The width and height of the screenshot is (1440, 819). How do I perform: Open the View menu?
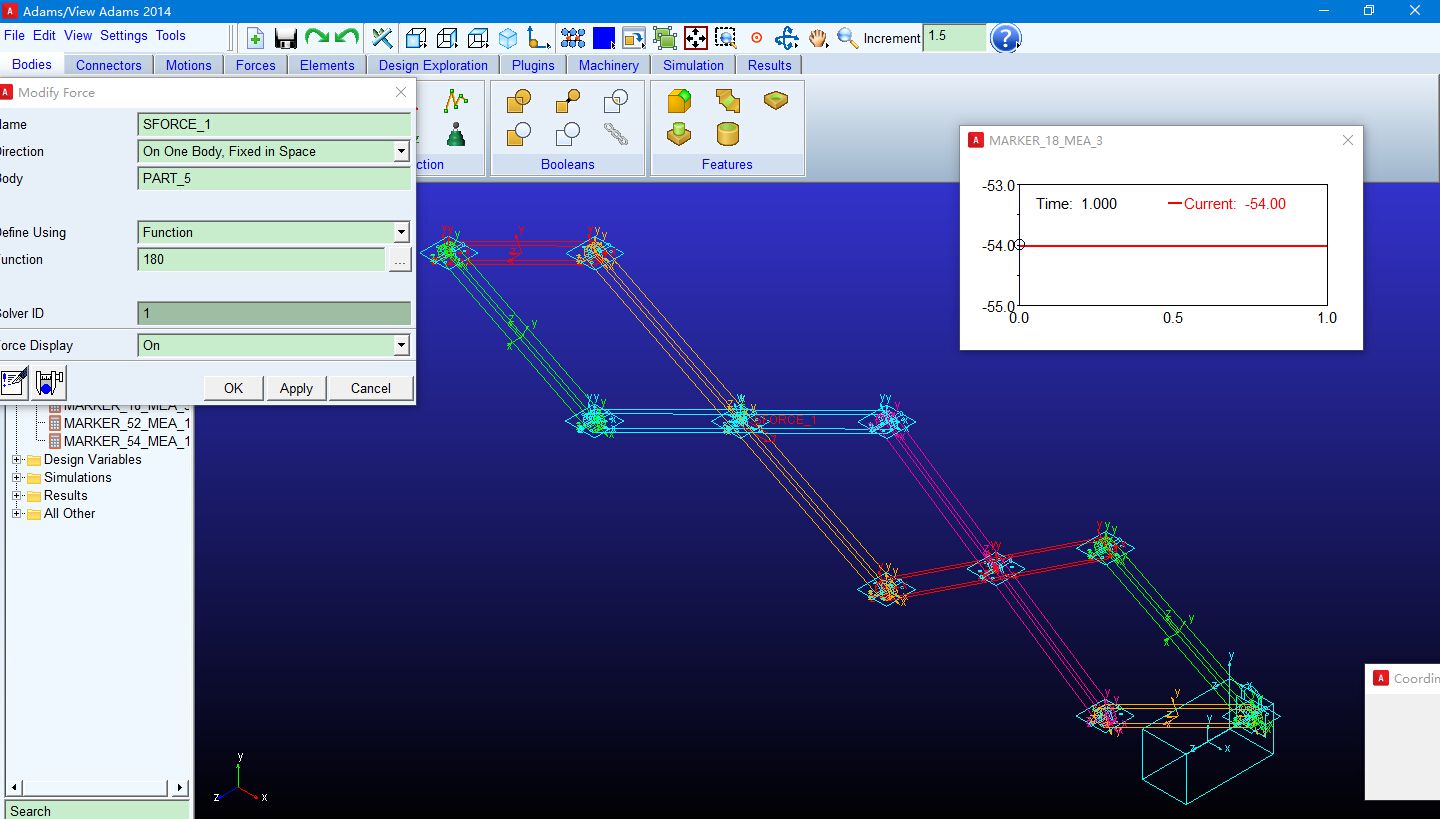tap(78, 35)
